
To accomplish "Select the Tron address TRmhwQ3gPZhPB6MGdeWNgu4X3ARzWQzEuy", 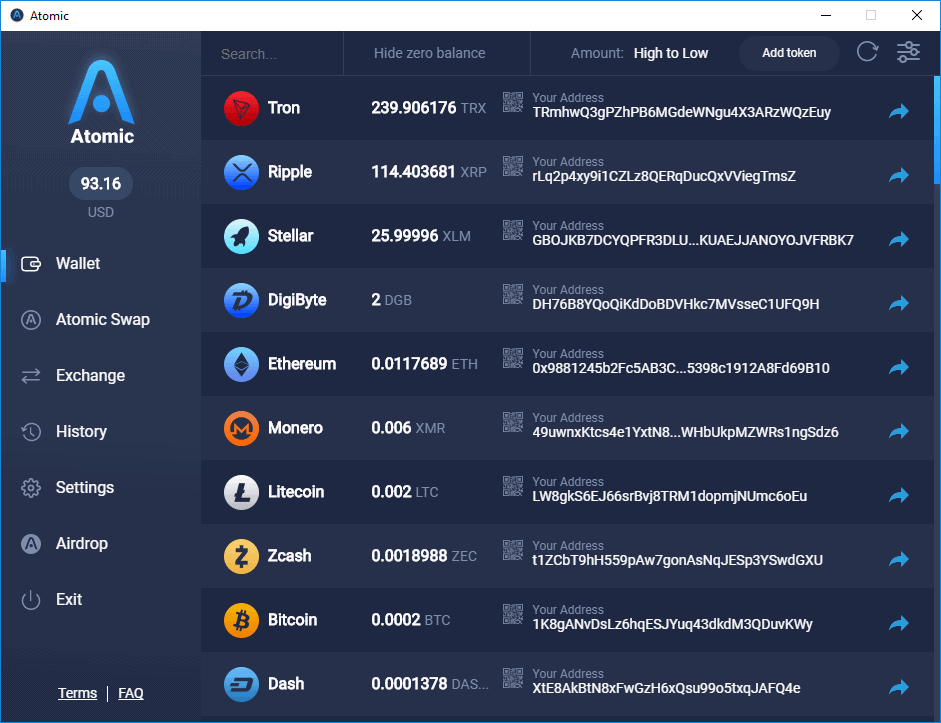I will (x=681, y=112).
